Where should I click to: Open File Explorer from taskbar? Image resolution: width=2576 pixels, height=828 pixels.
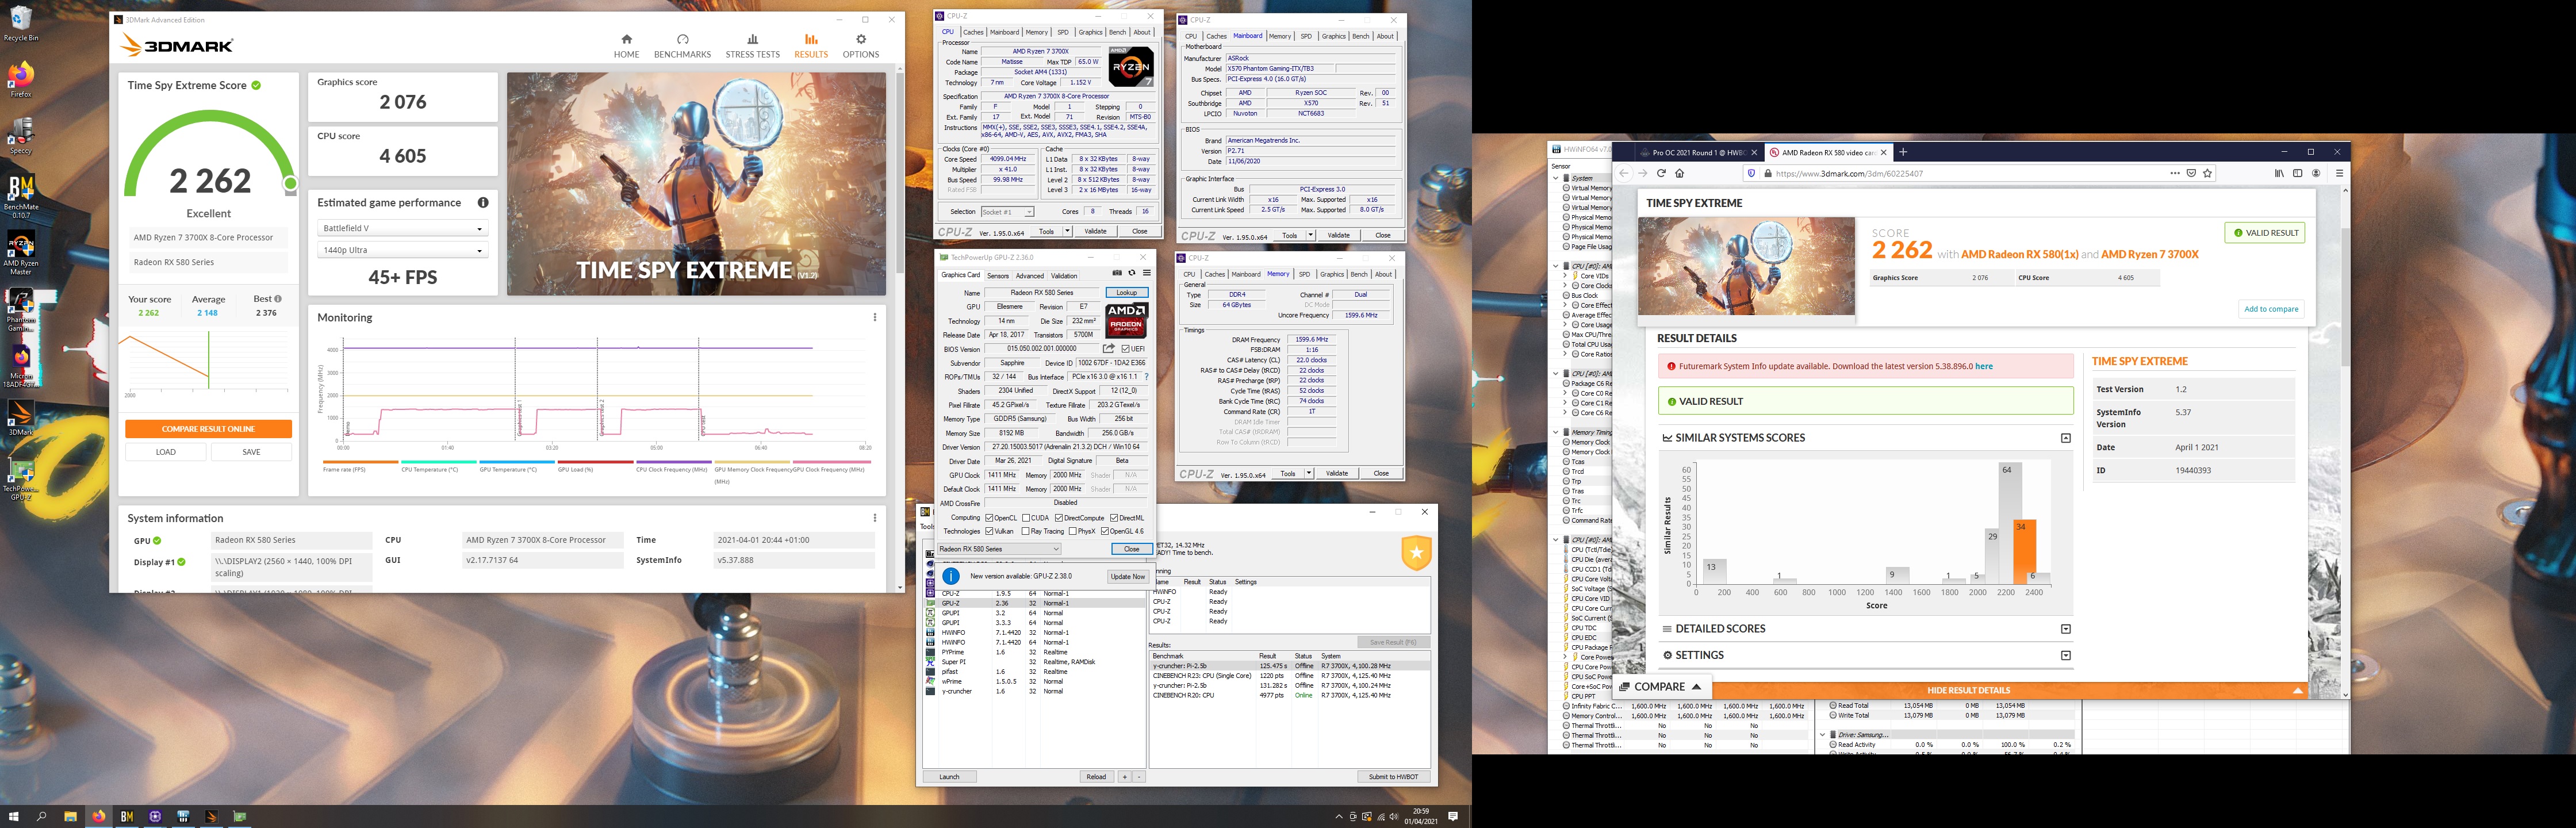tap(70, 816)
